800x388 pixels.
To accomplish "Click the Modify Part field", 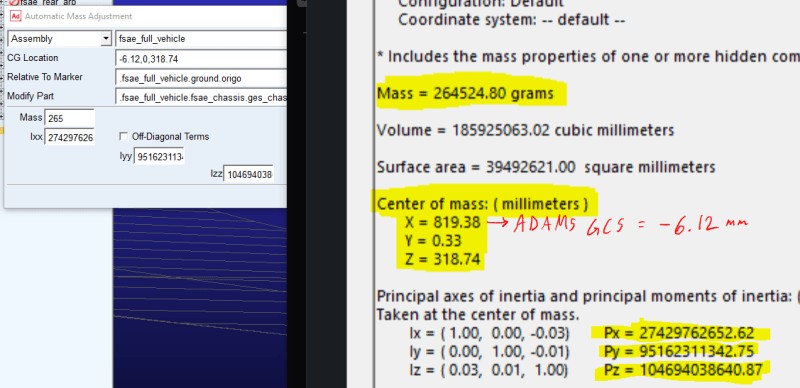I will (x=201, y=97).
